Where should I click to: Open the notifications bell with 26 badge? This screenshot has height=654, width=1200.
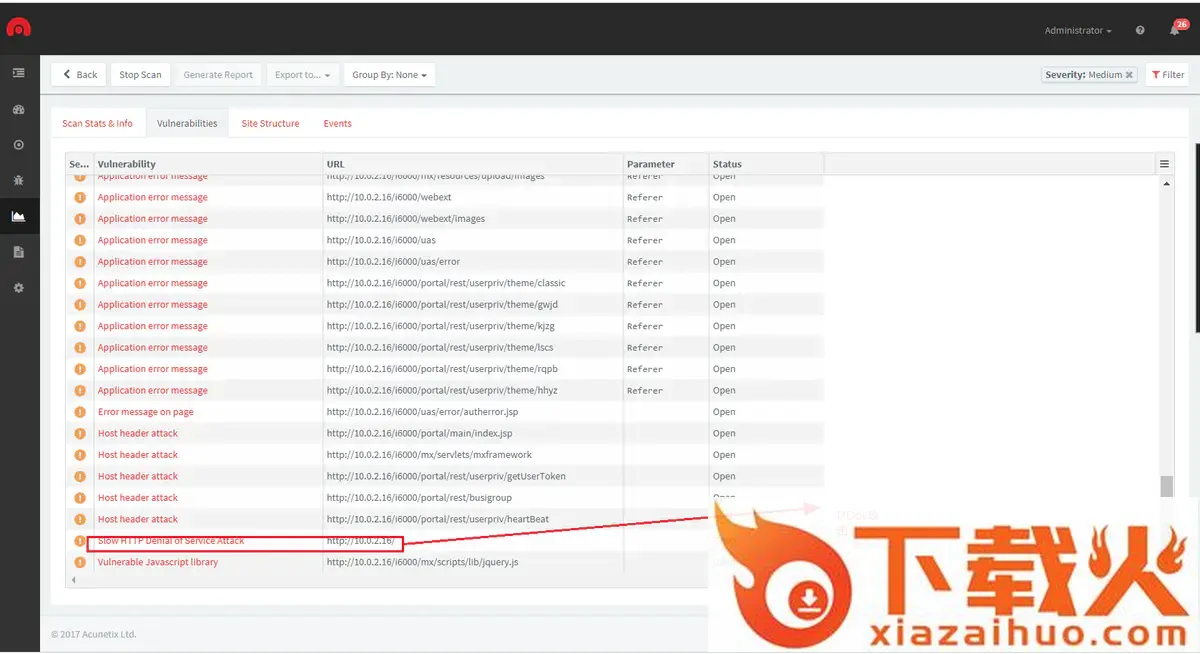(x=1175, y=30)
